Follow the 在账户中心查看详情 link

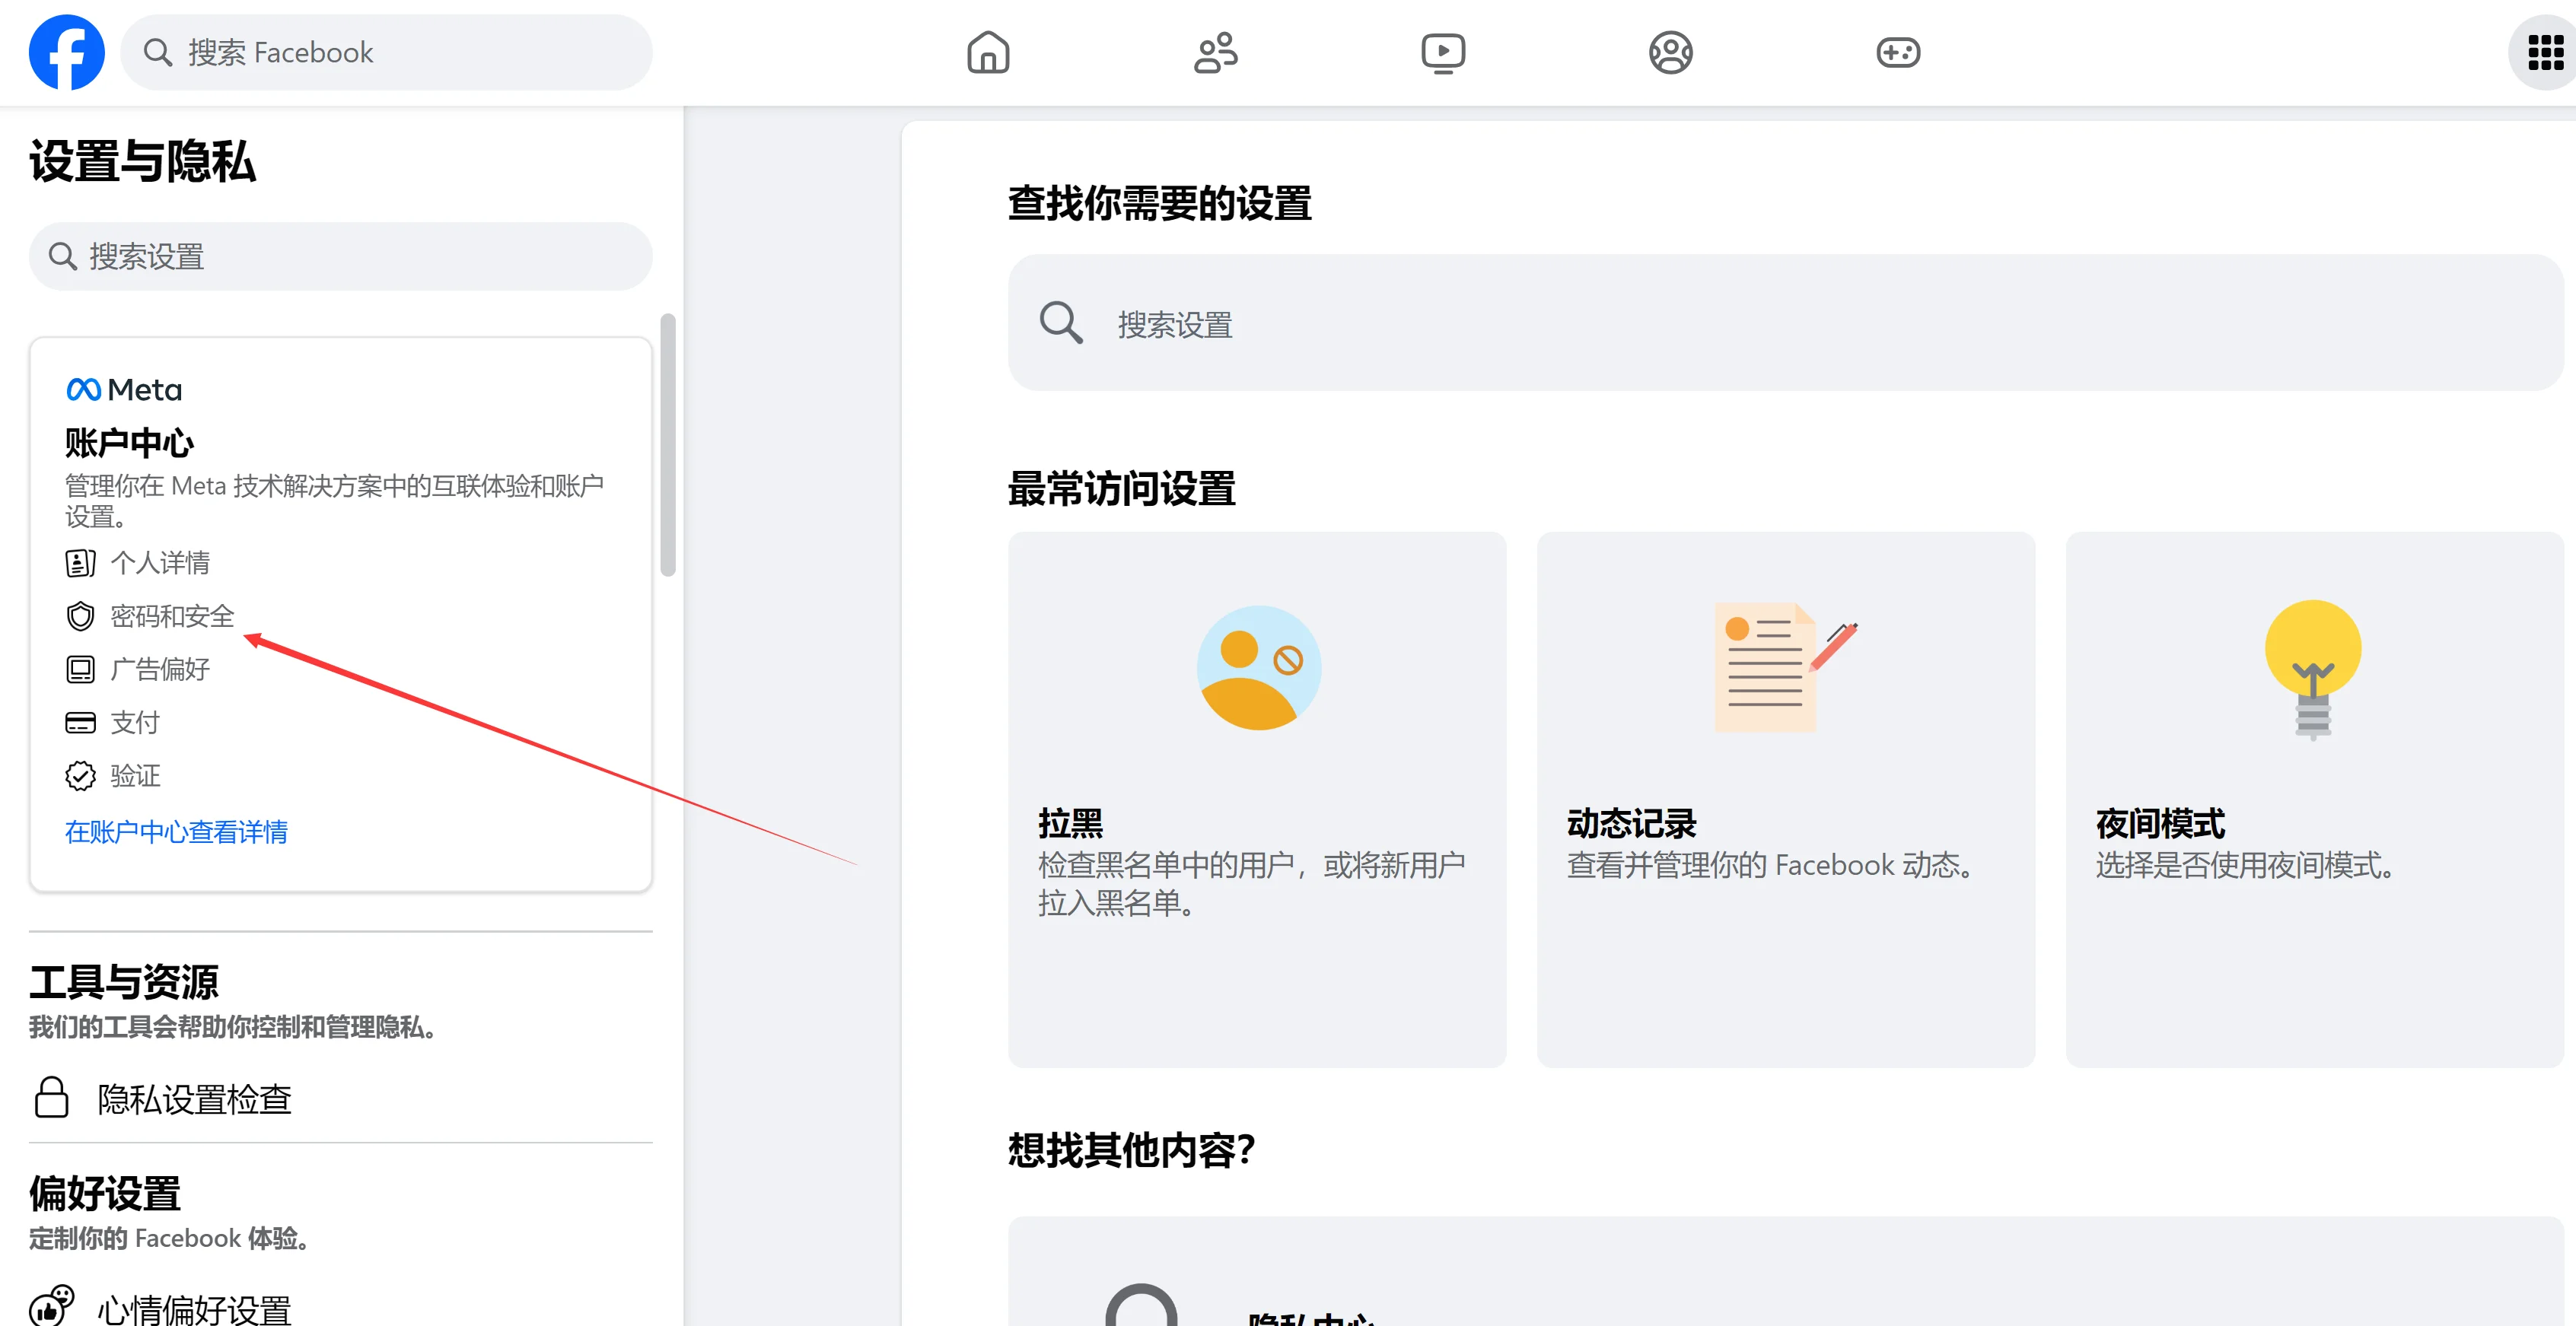click(x=176, y=831)
